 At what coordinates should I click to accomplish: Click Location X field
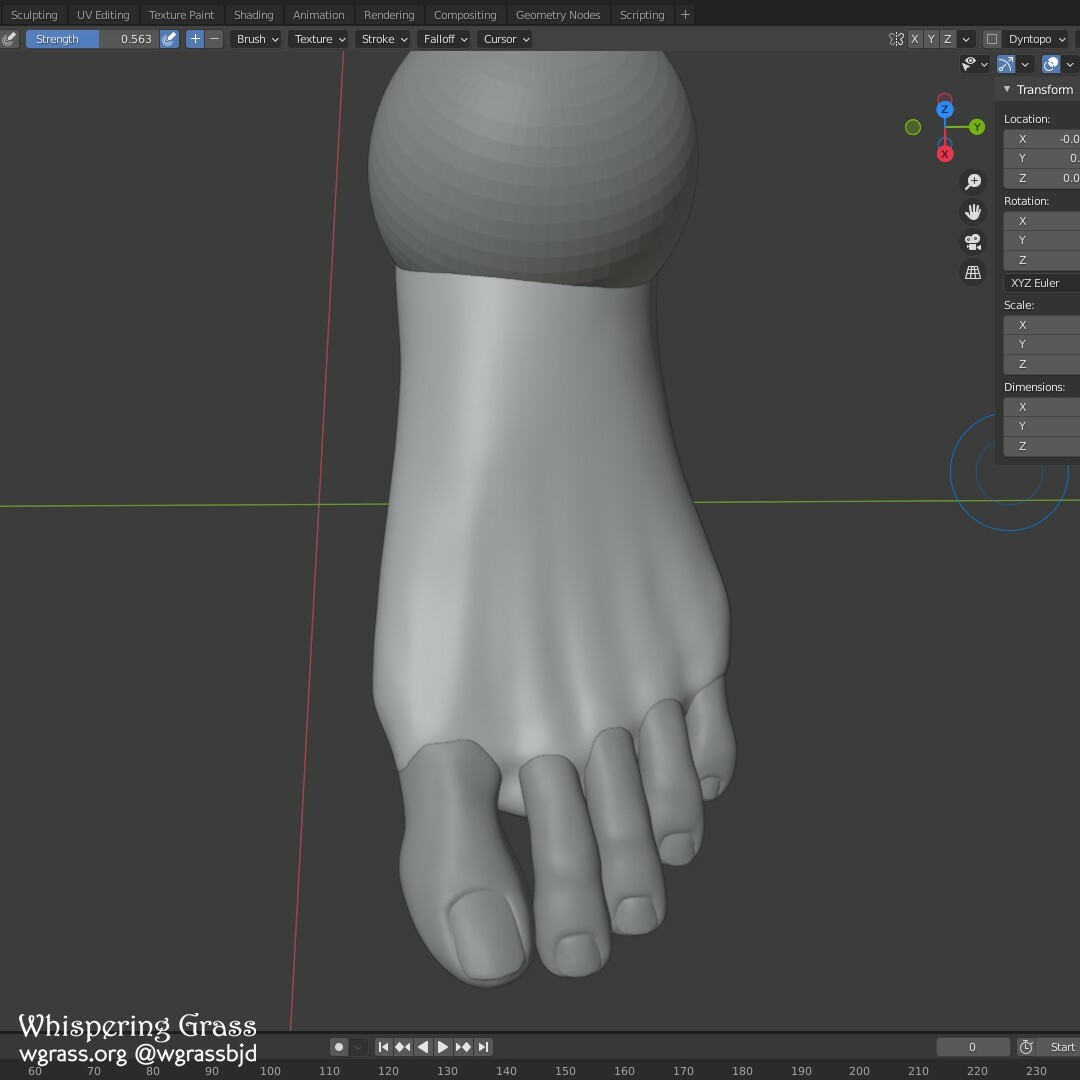(1041, 138)
